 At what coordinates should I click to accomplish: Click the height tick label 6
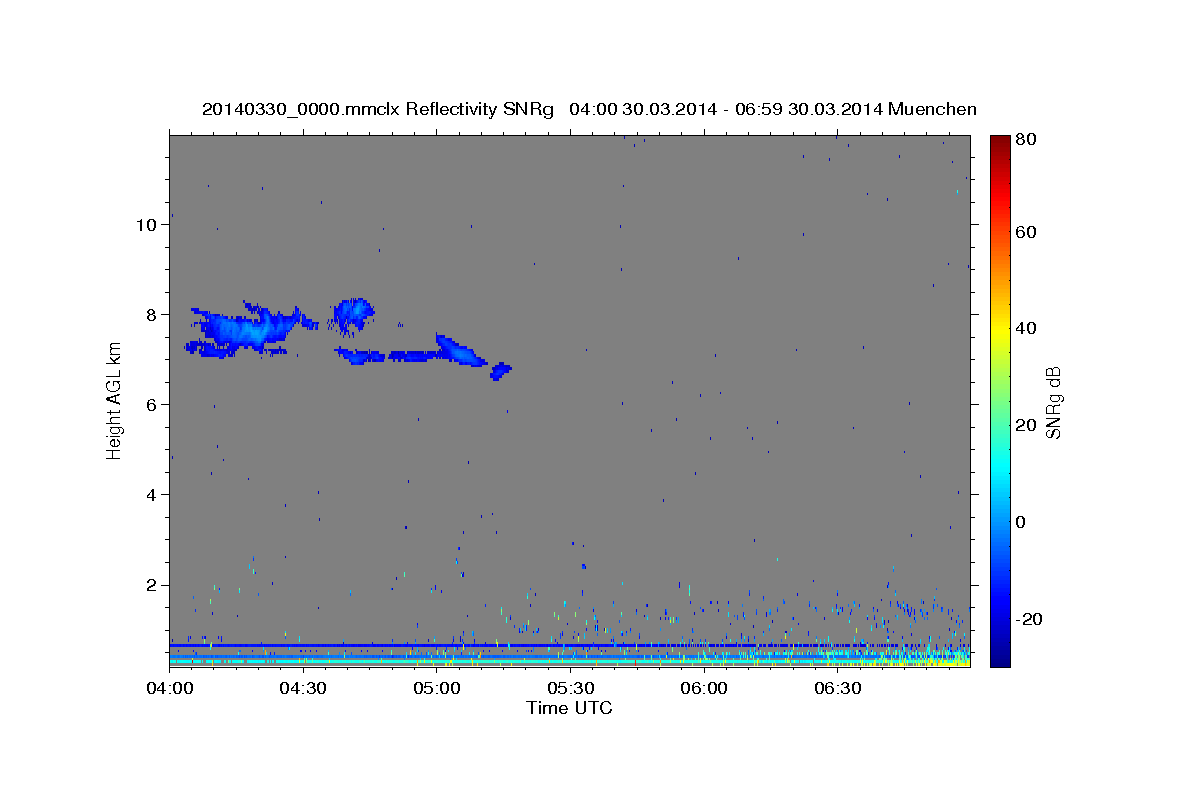coord(151,405)
